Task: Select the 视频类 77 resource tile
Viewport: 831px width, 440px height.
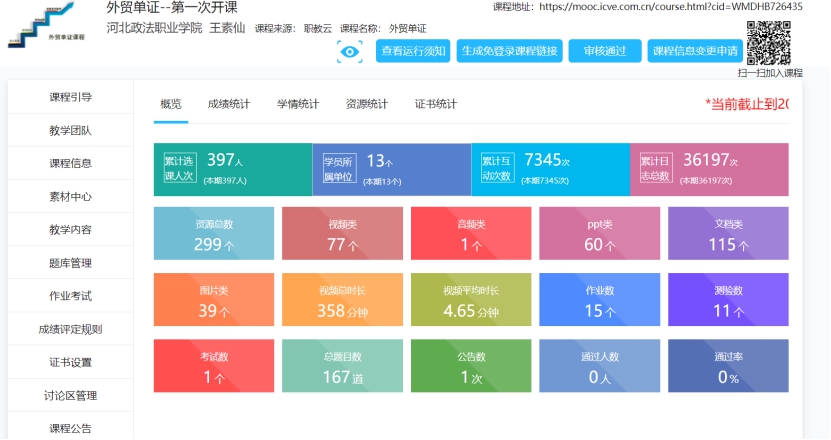Action: [x=342, y=235]
